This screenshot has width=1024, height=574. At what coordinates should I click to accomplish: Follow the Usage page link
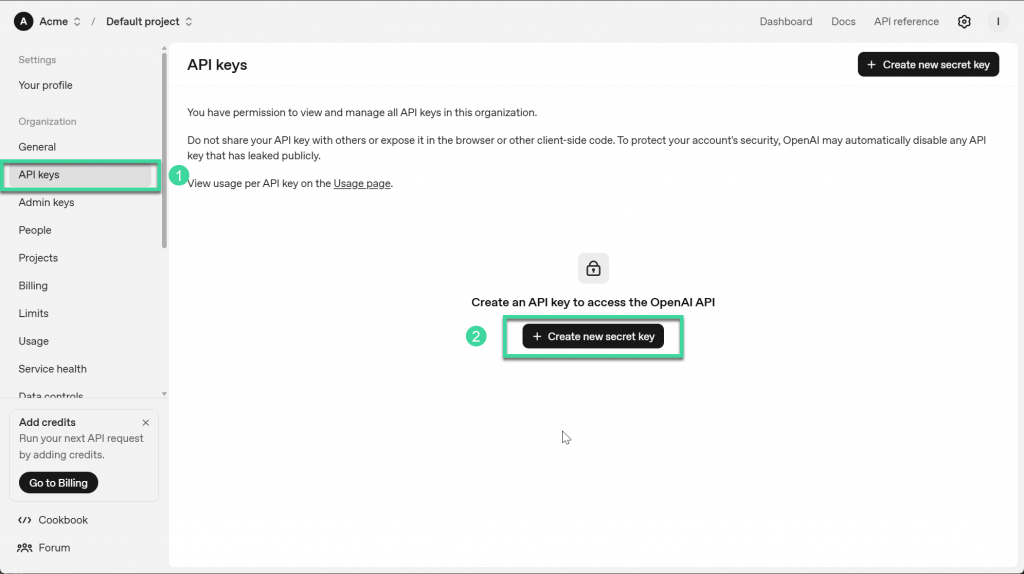[361, 184]
